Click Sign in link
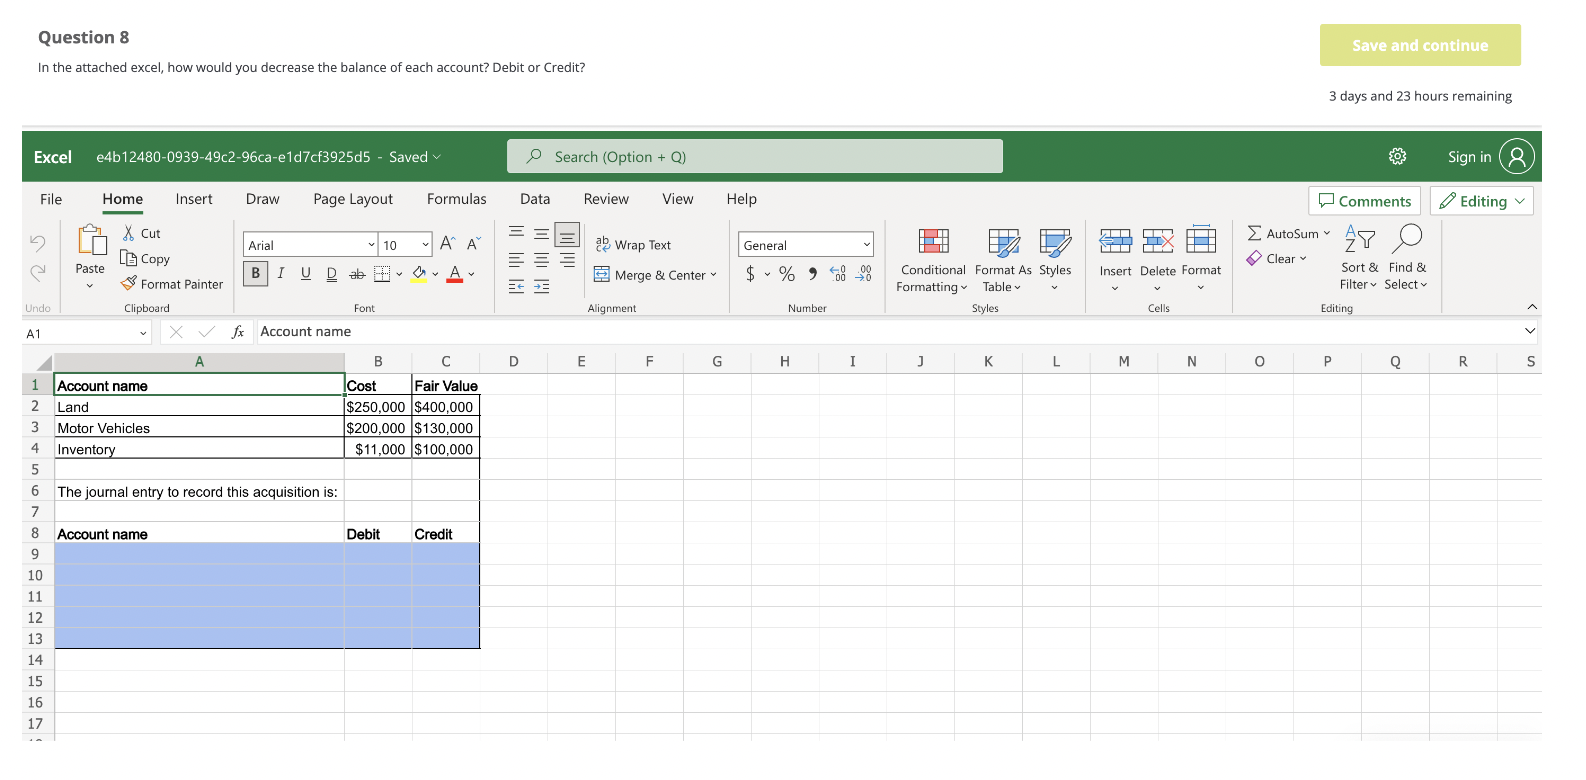The image size is (1586, 780). pos(1469,156)
